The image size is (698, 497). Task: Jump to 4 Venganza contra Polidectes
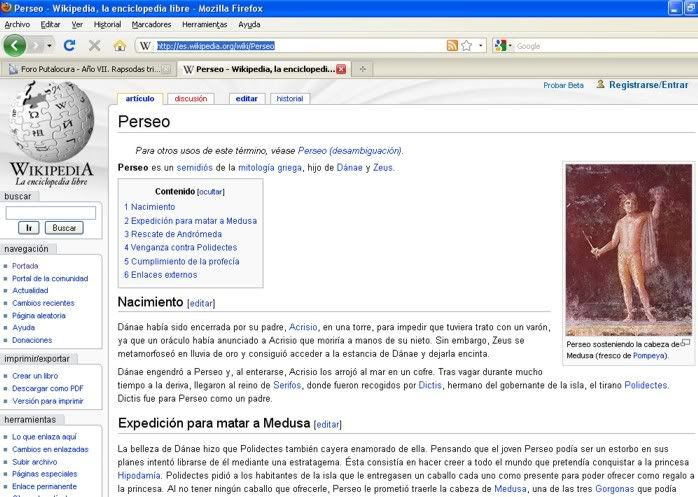[180, 248]
